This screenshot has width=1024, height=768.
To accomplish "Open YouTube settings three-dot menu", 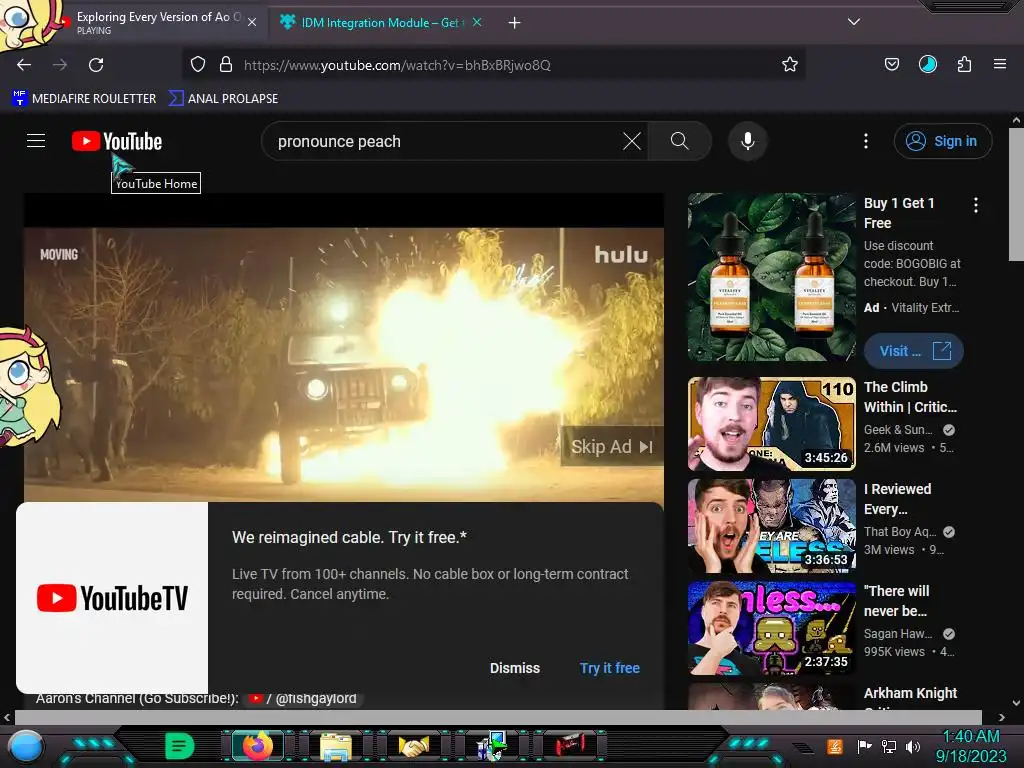I will point(866,141).
